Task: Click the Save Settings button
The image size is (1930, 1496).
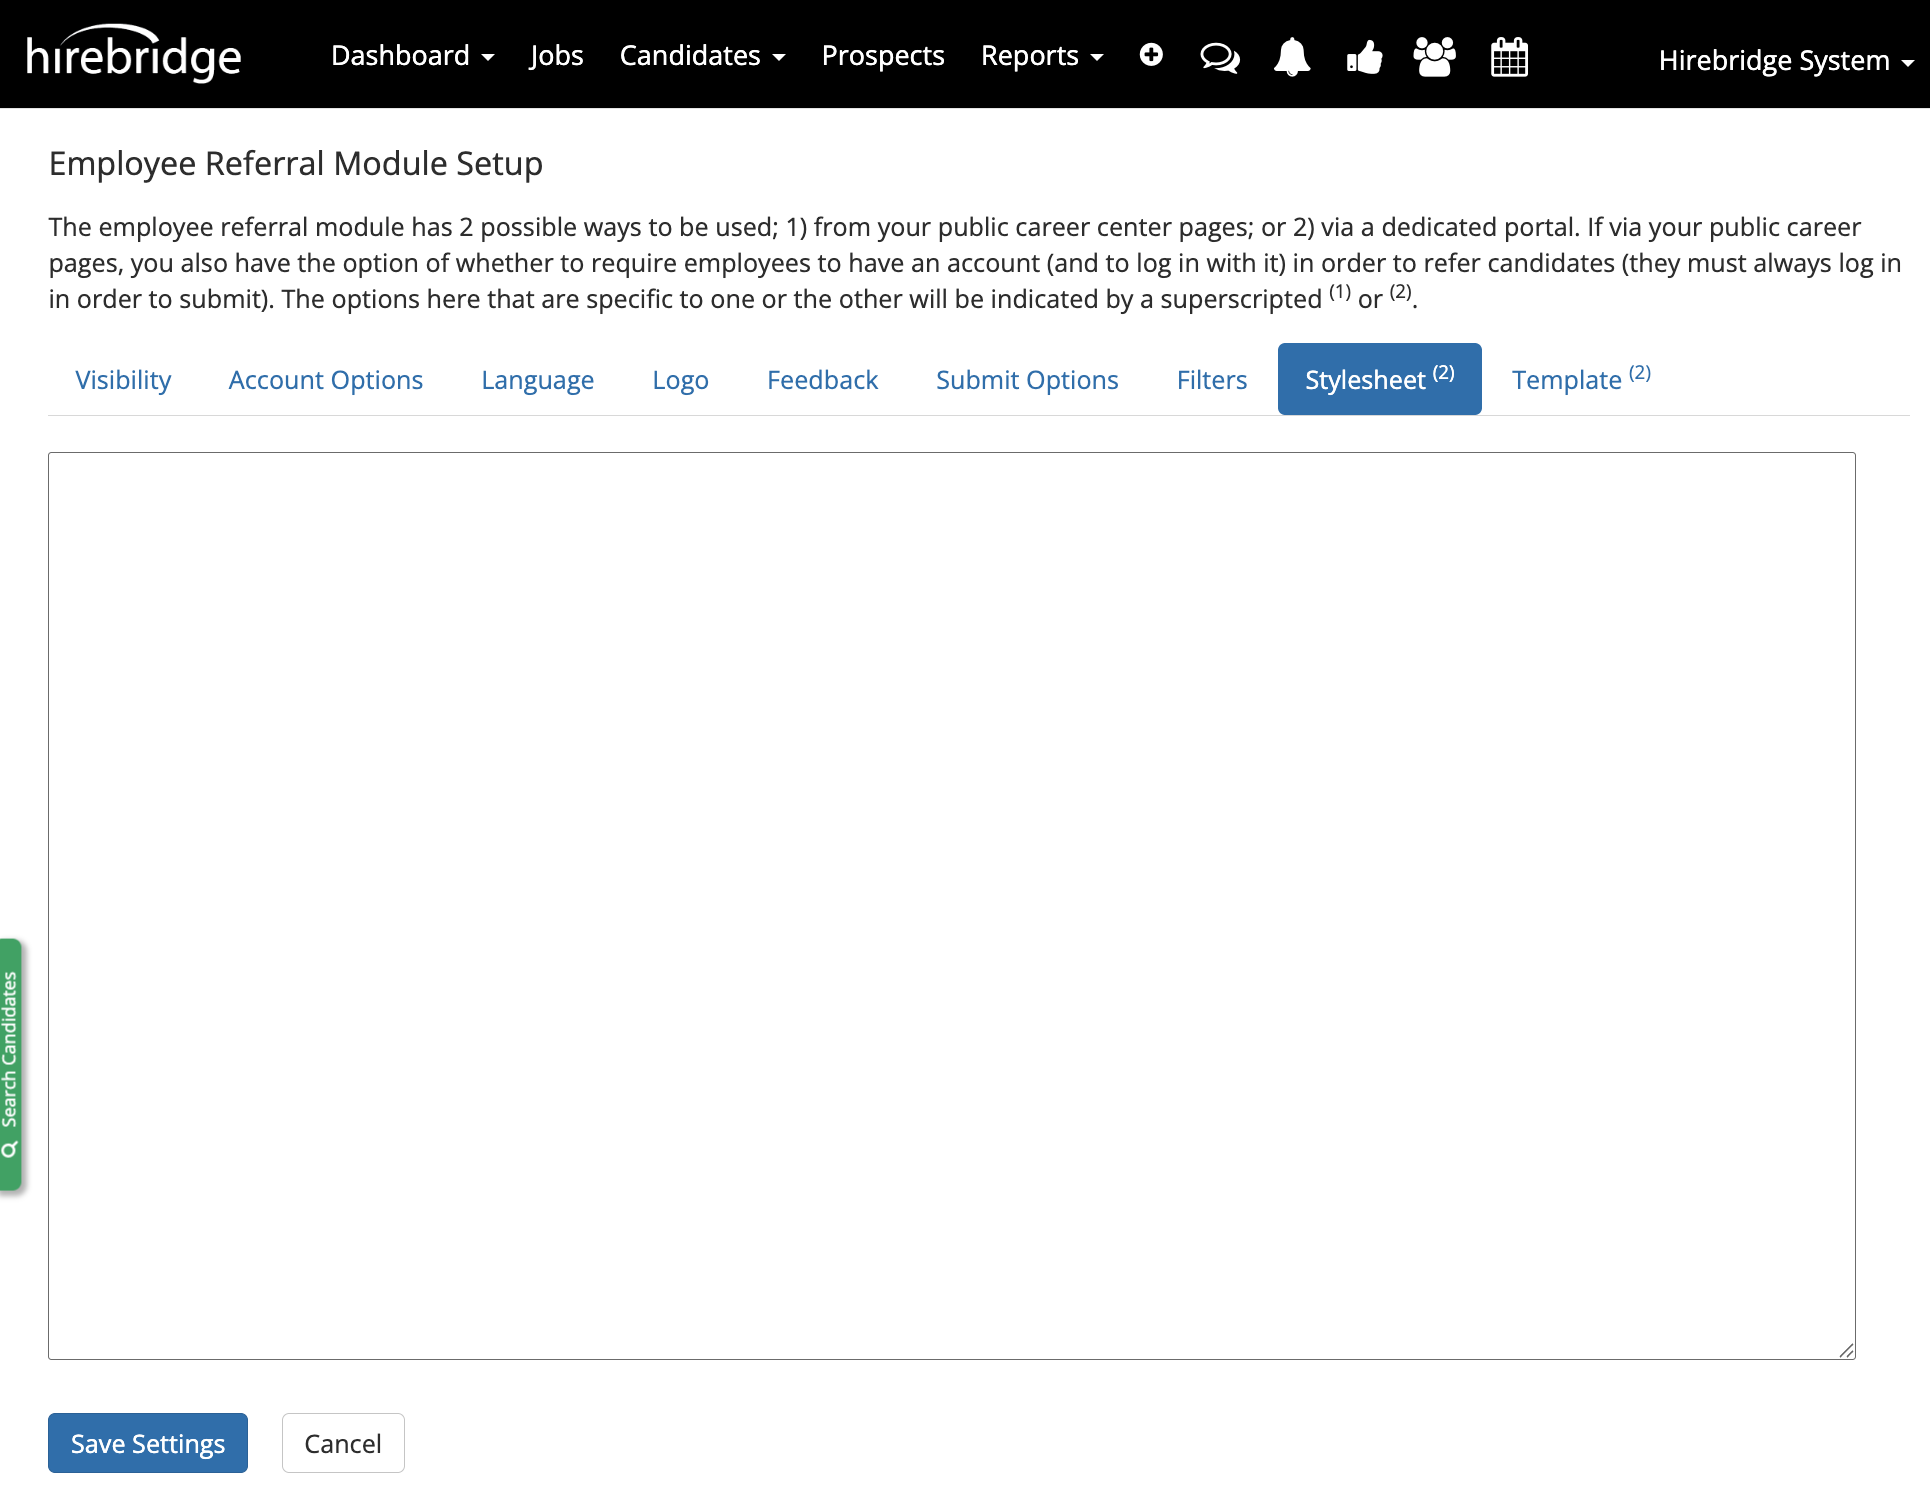Action: tap(147, 1443)
